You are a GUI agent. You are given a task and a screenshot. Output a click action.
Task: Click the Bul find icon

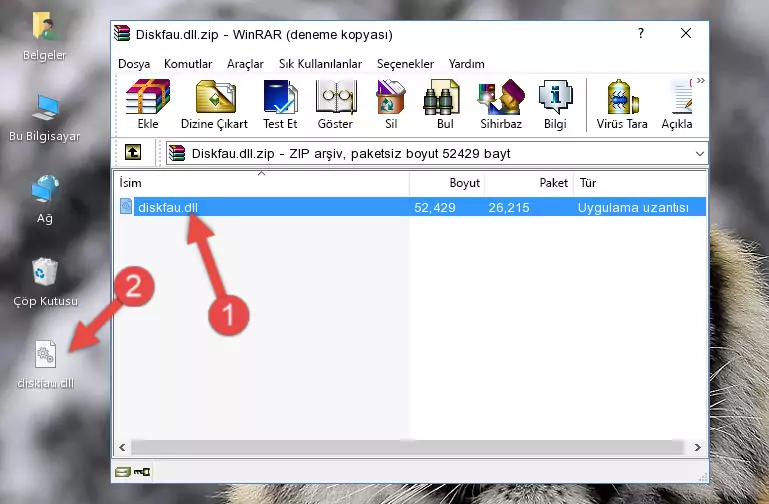(444, 104)
